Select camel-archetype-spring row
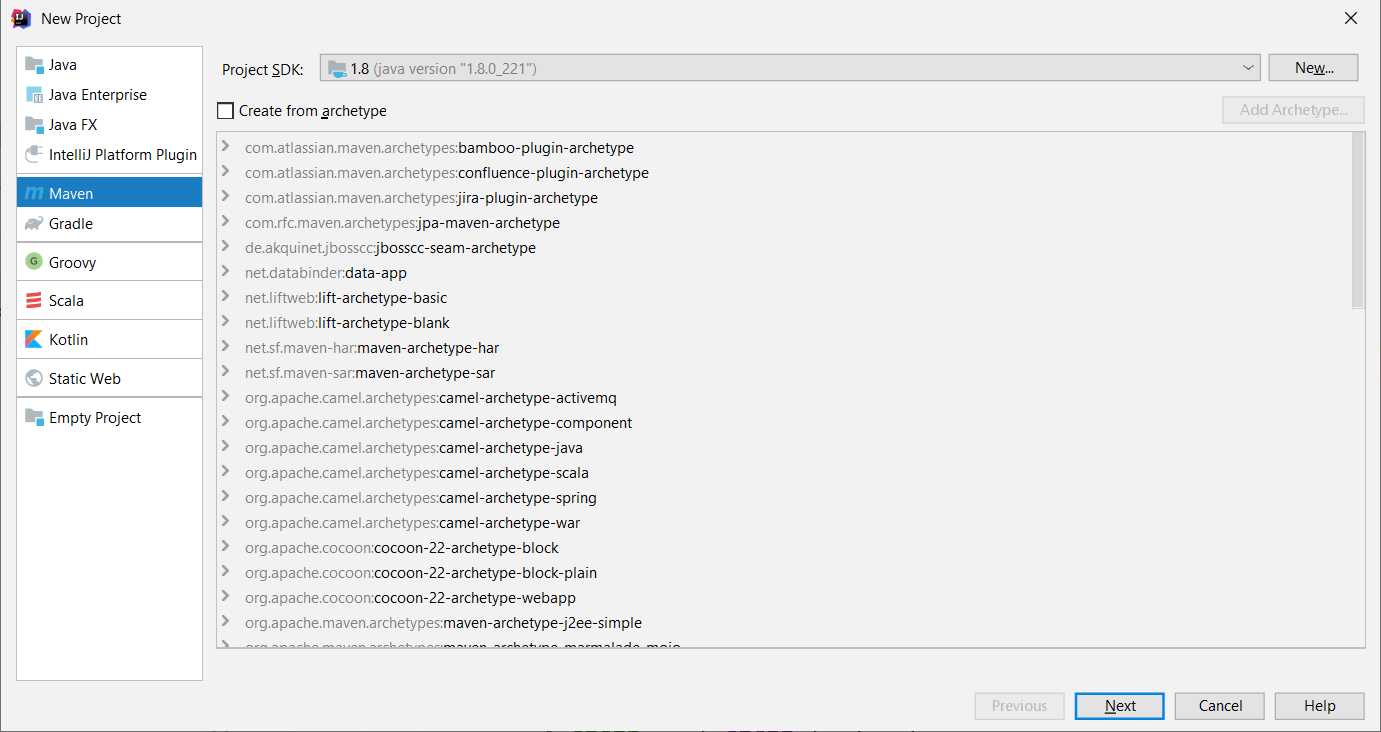Viewport: 1381px width, 732px height. click(x=783, y=498)
